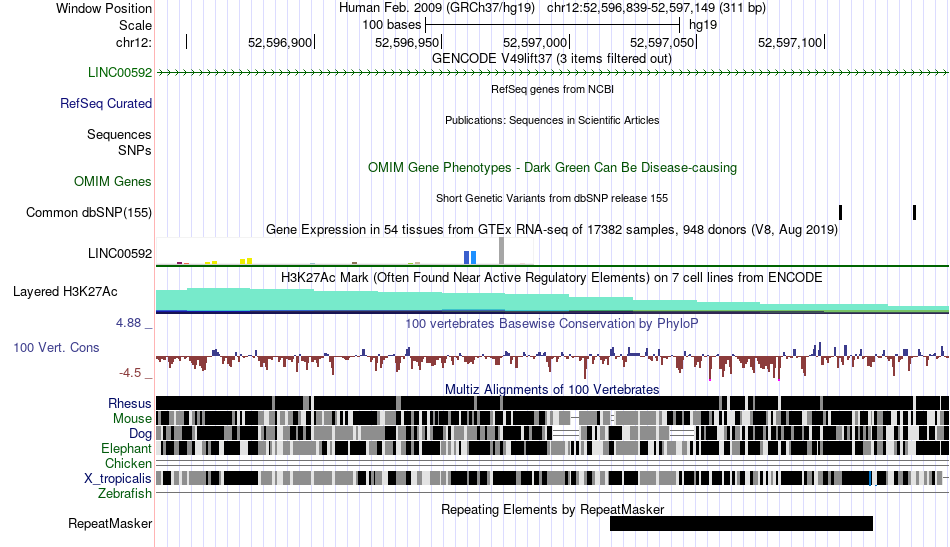The height and width of the screenshot is (547, 950).
Task: Click the OMIM Genes track label
Action: point(113,182)
